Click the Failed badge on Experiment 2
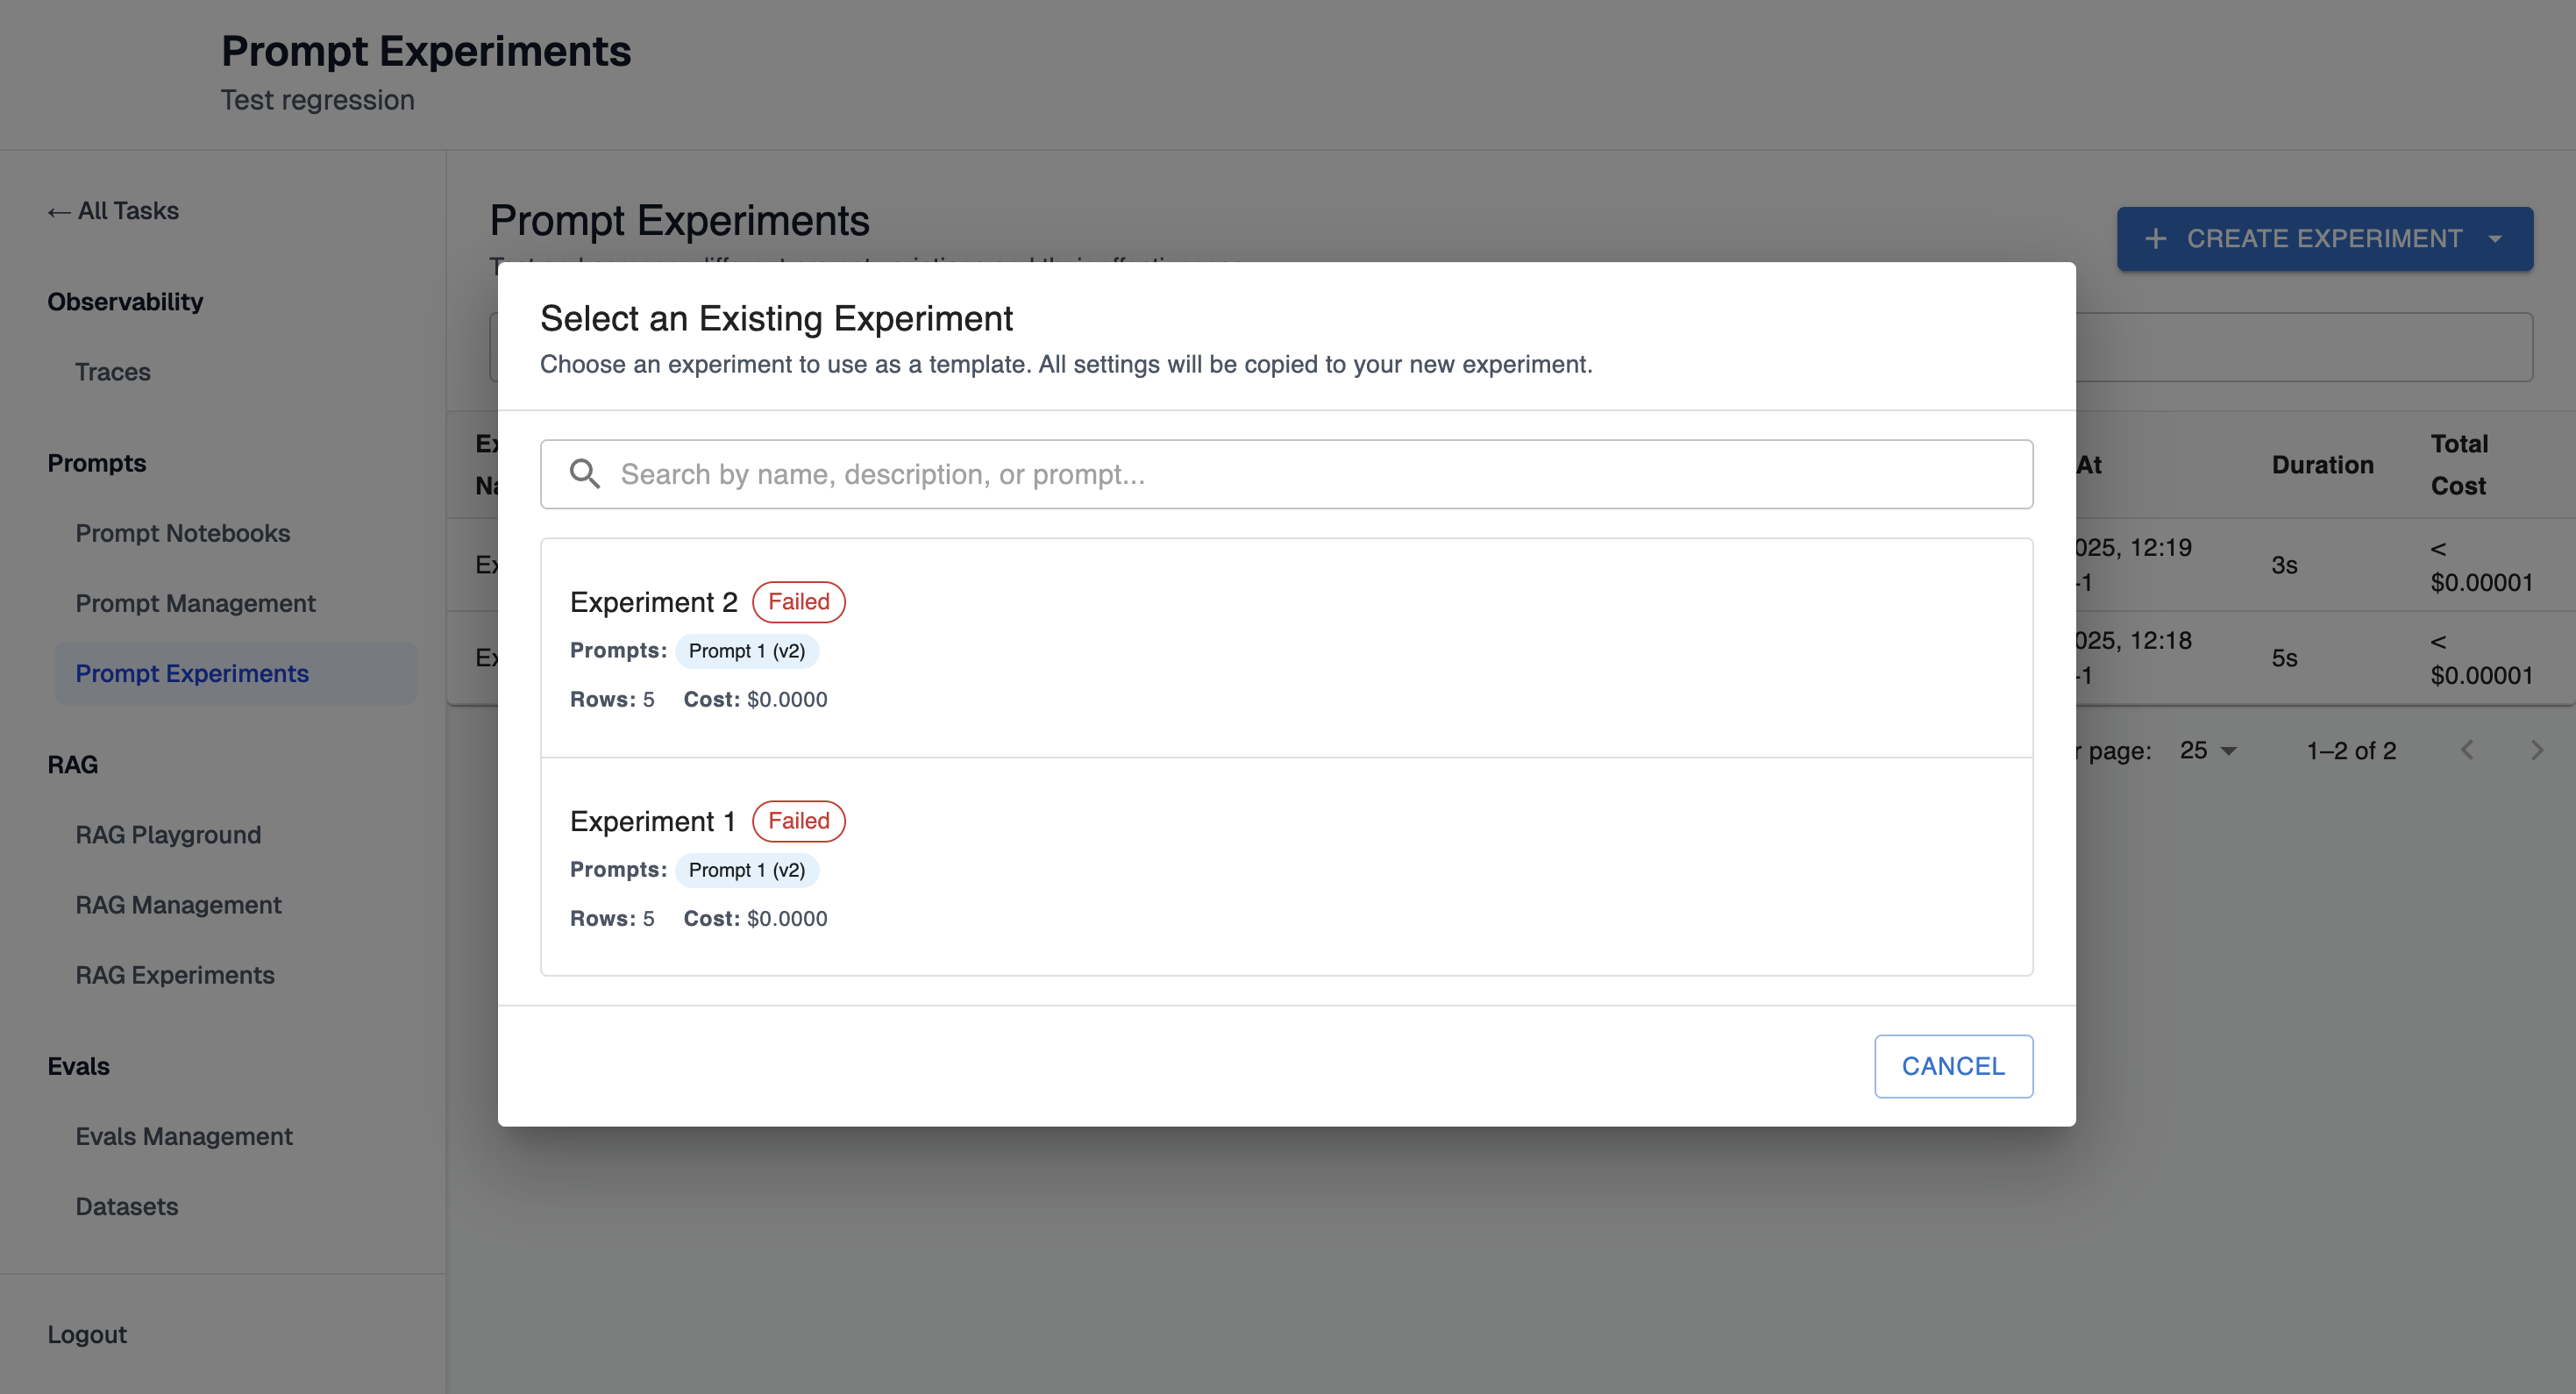 (798, 602)
